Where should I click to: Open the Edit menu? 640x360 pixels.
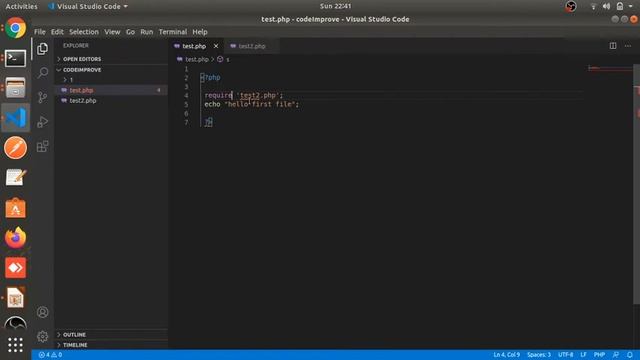(57, 32)
